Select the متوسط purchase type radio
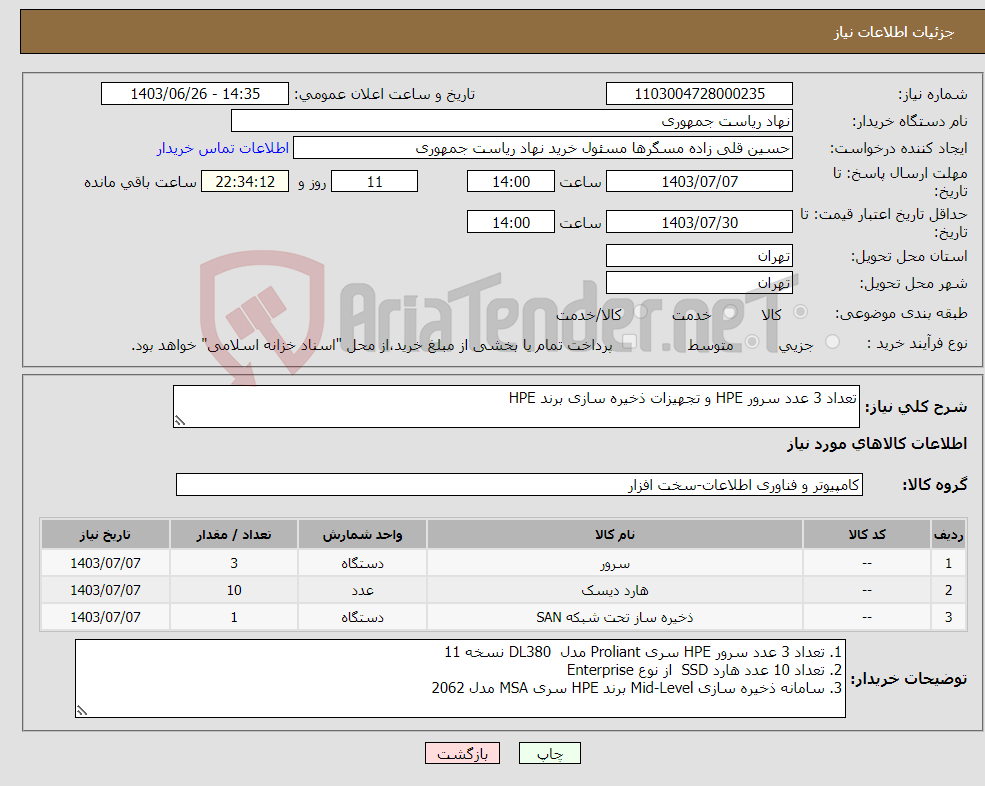This screenshot has height=786, width=985. tap(752, 342)
